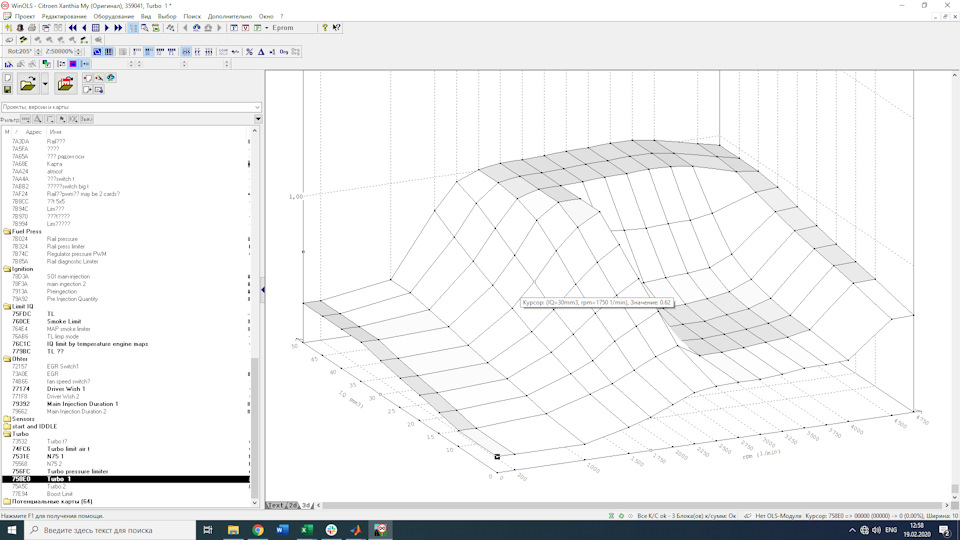This screenshot has height=540, width=960.
Task: Click the Имя column header
Action: click(x=56, y=132)
